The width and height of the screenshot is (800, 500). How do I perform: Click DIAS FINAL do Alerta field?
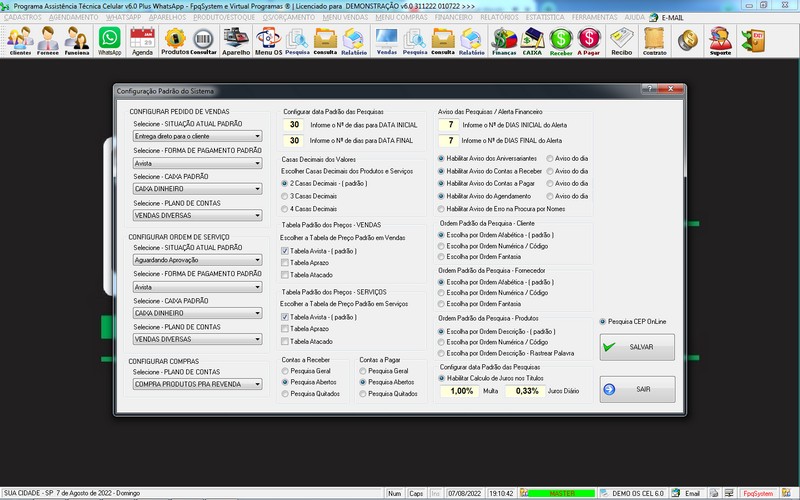pyautogui.click(x=449, y=140)
